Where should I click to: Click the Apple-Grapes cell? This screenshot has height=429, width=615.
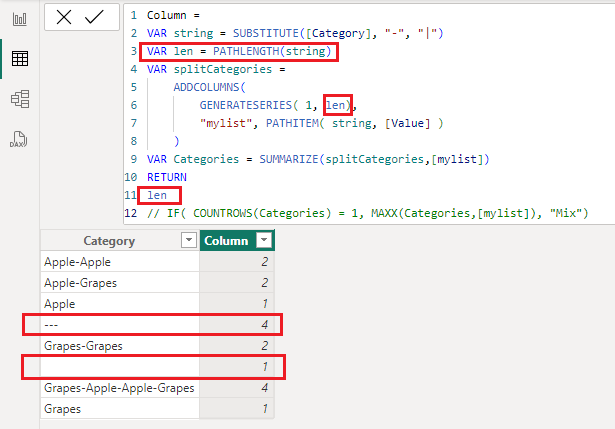pos(120,283)
